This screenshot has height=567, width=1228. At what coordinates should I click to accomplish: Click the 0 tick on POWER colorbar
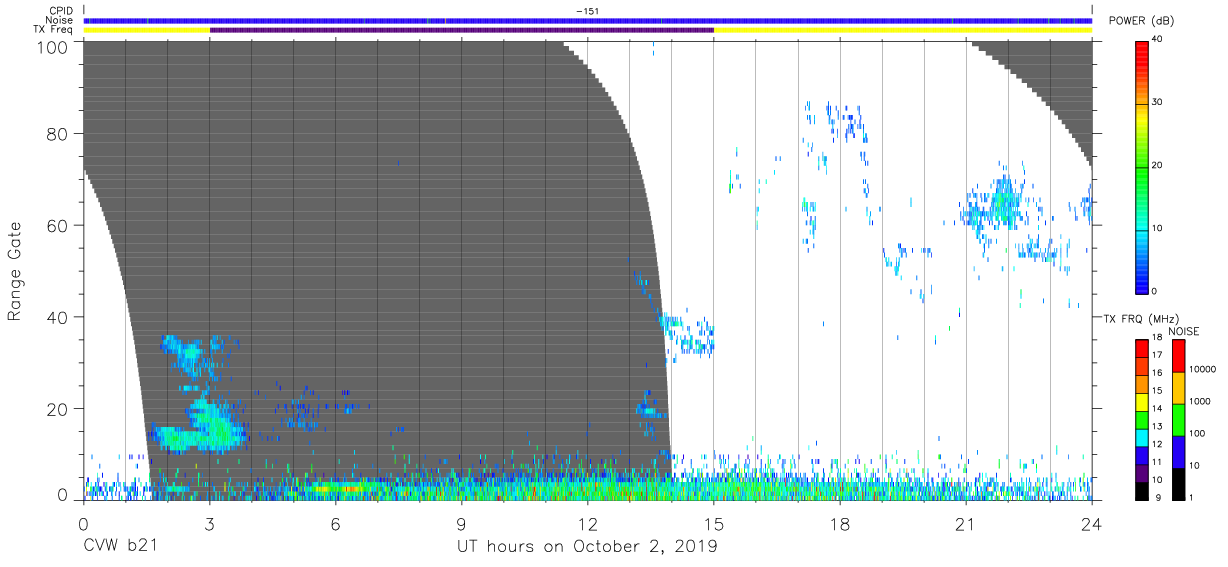1156,291
